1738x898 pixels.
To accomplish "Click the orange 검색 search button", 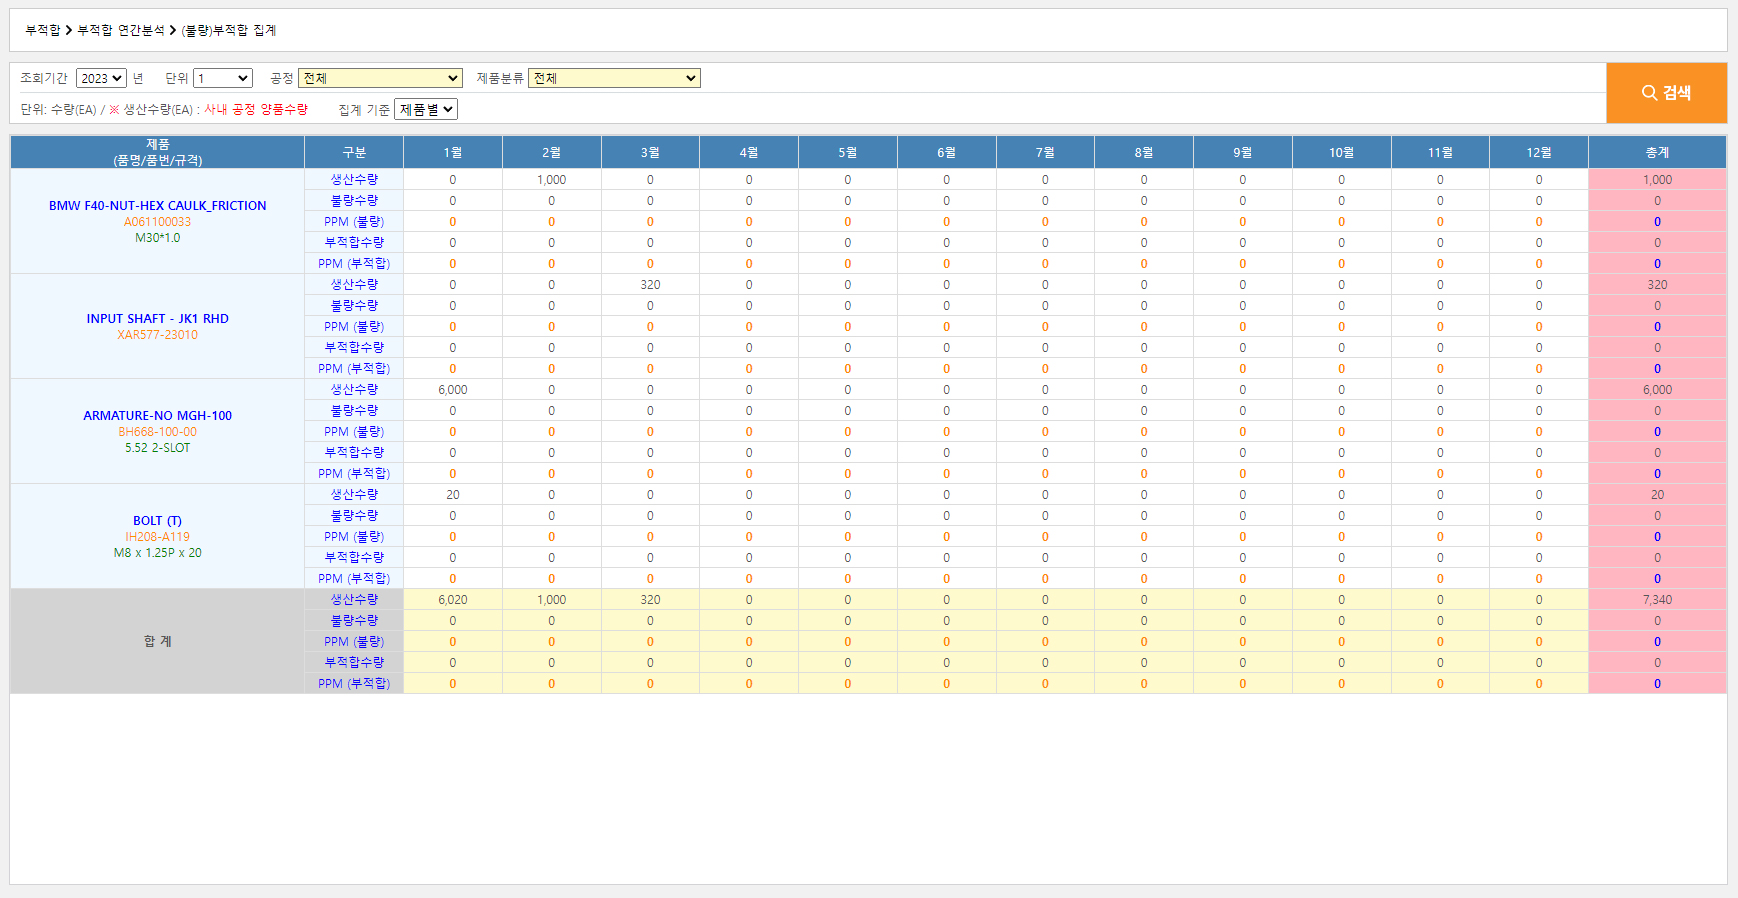I will [x=1666, y=93].
